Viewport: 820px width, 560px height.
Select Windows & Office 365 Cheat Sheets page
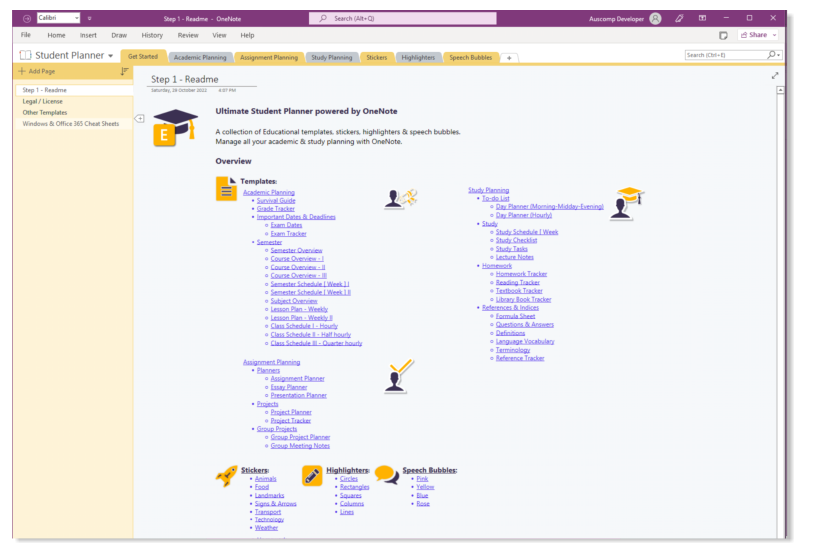click(x=71, y=124)
